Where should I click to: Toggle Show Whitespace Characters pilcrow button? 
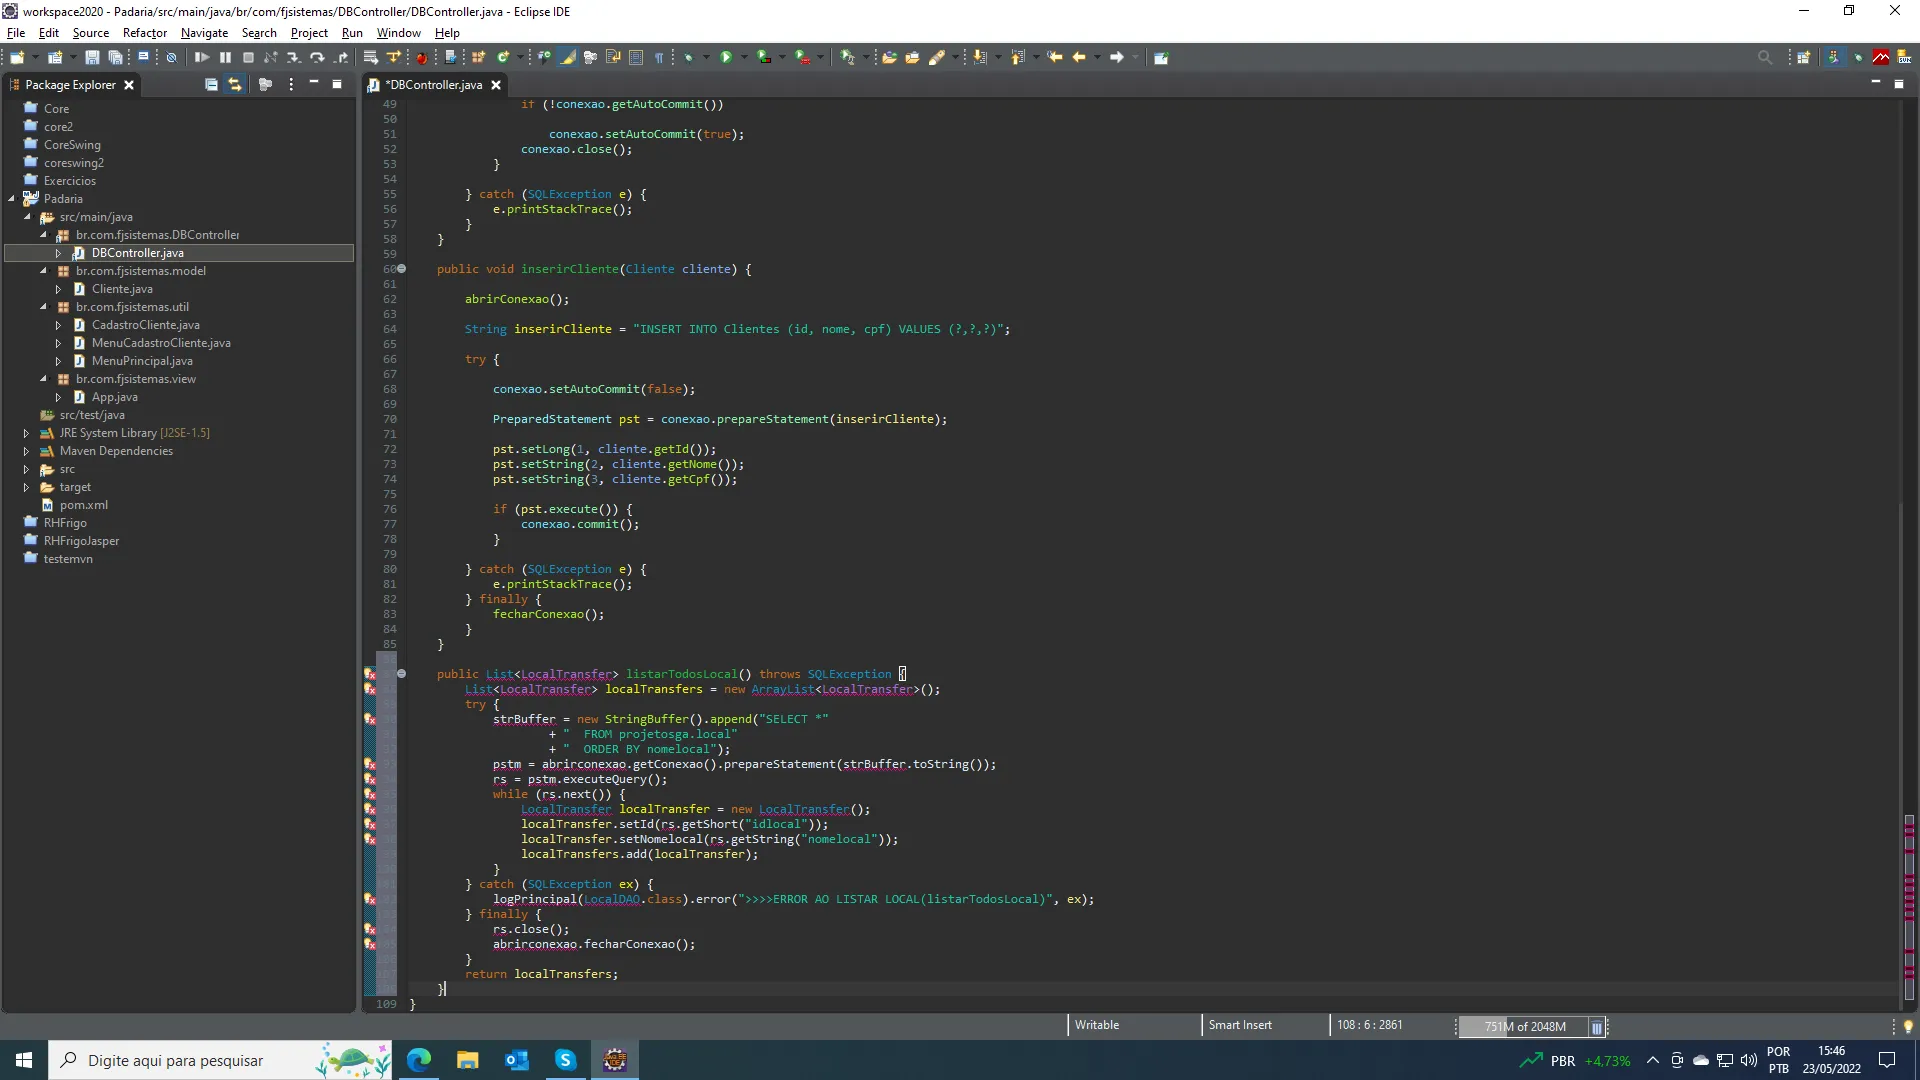click(659, 58)
